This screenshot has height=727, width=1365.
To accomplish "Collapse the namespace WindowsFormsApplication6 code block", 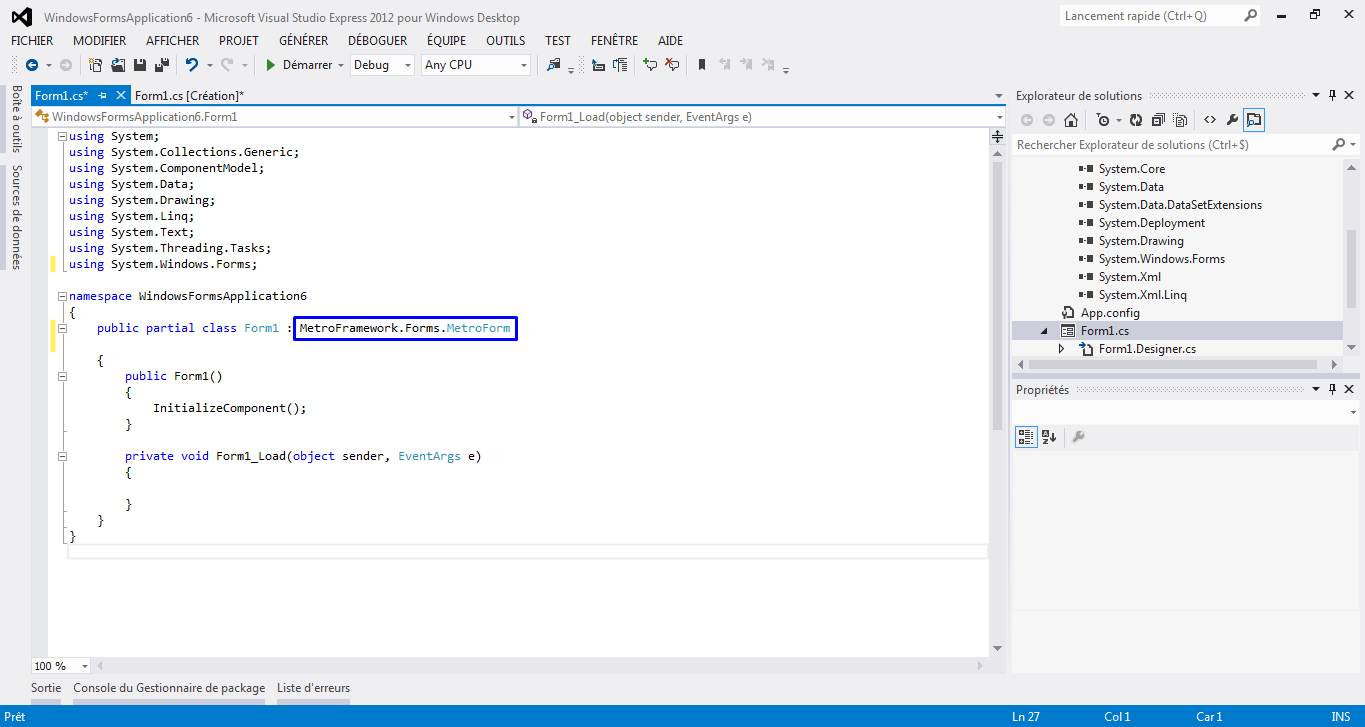I will 62,297.
